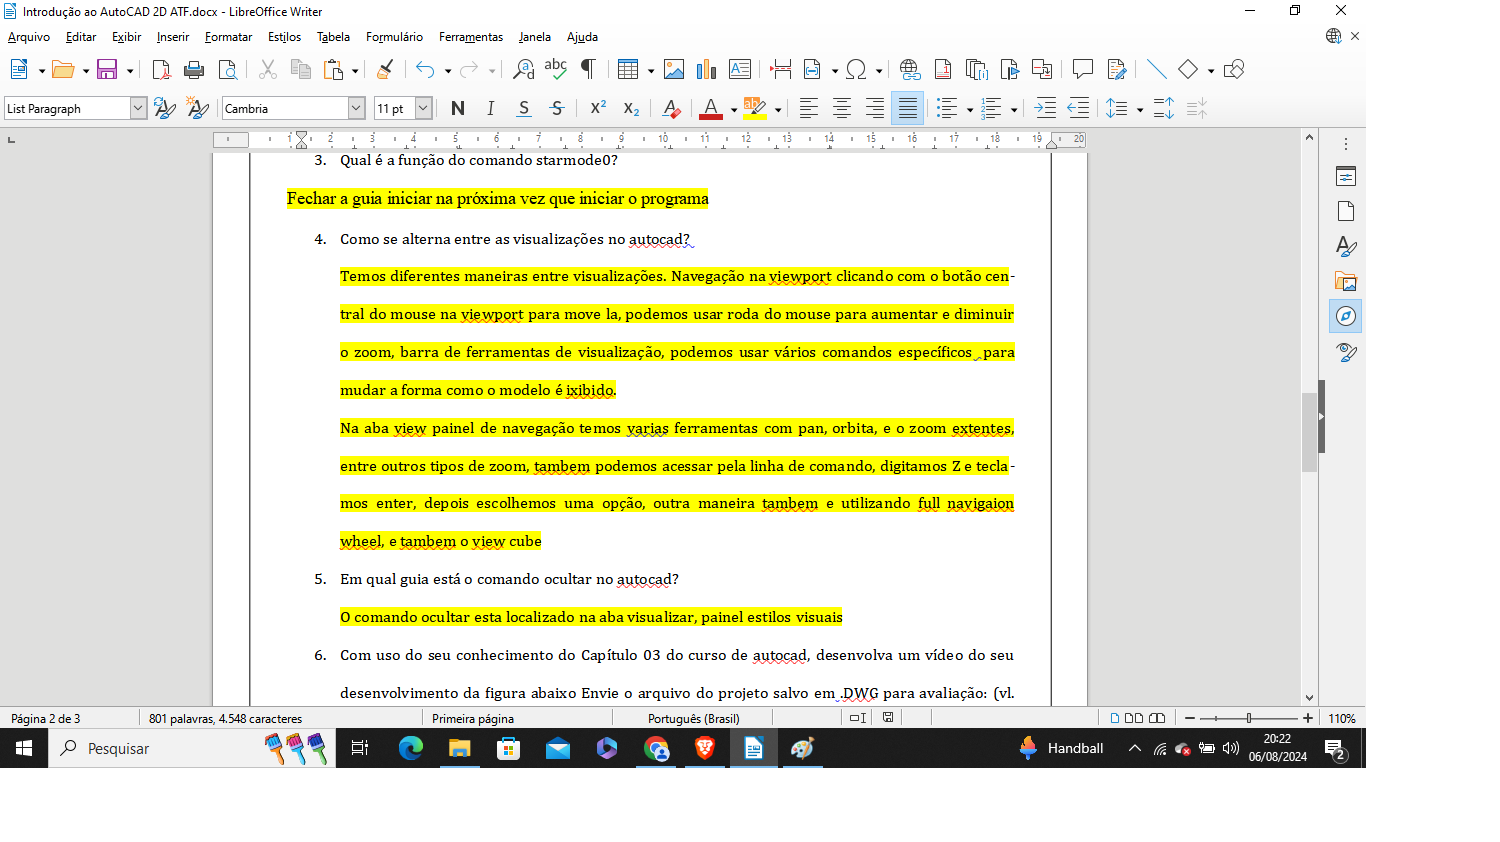Open the Navigator sidebar panel
The image size is (1500, 842).
coord(1346,316)
